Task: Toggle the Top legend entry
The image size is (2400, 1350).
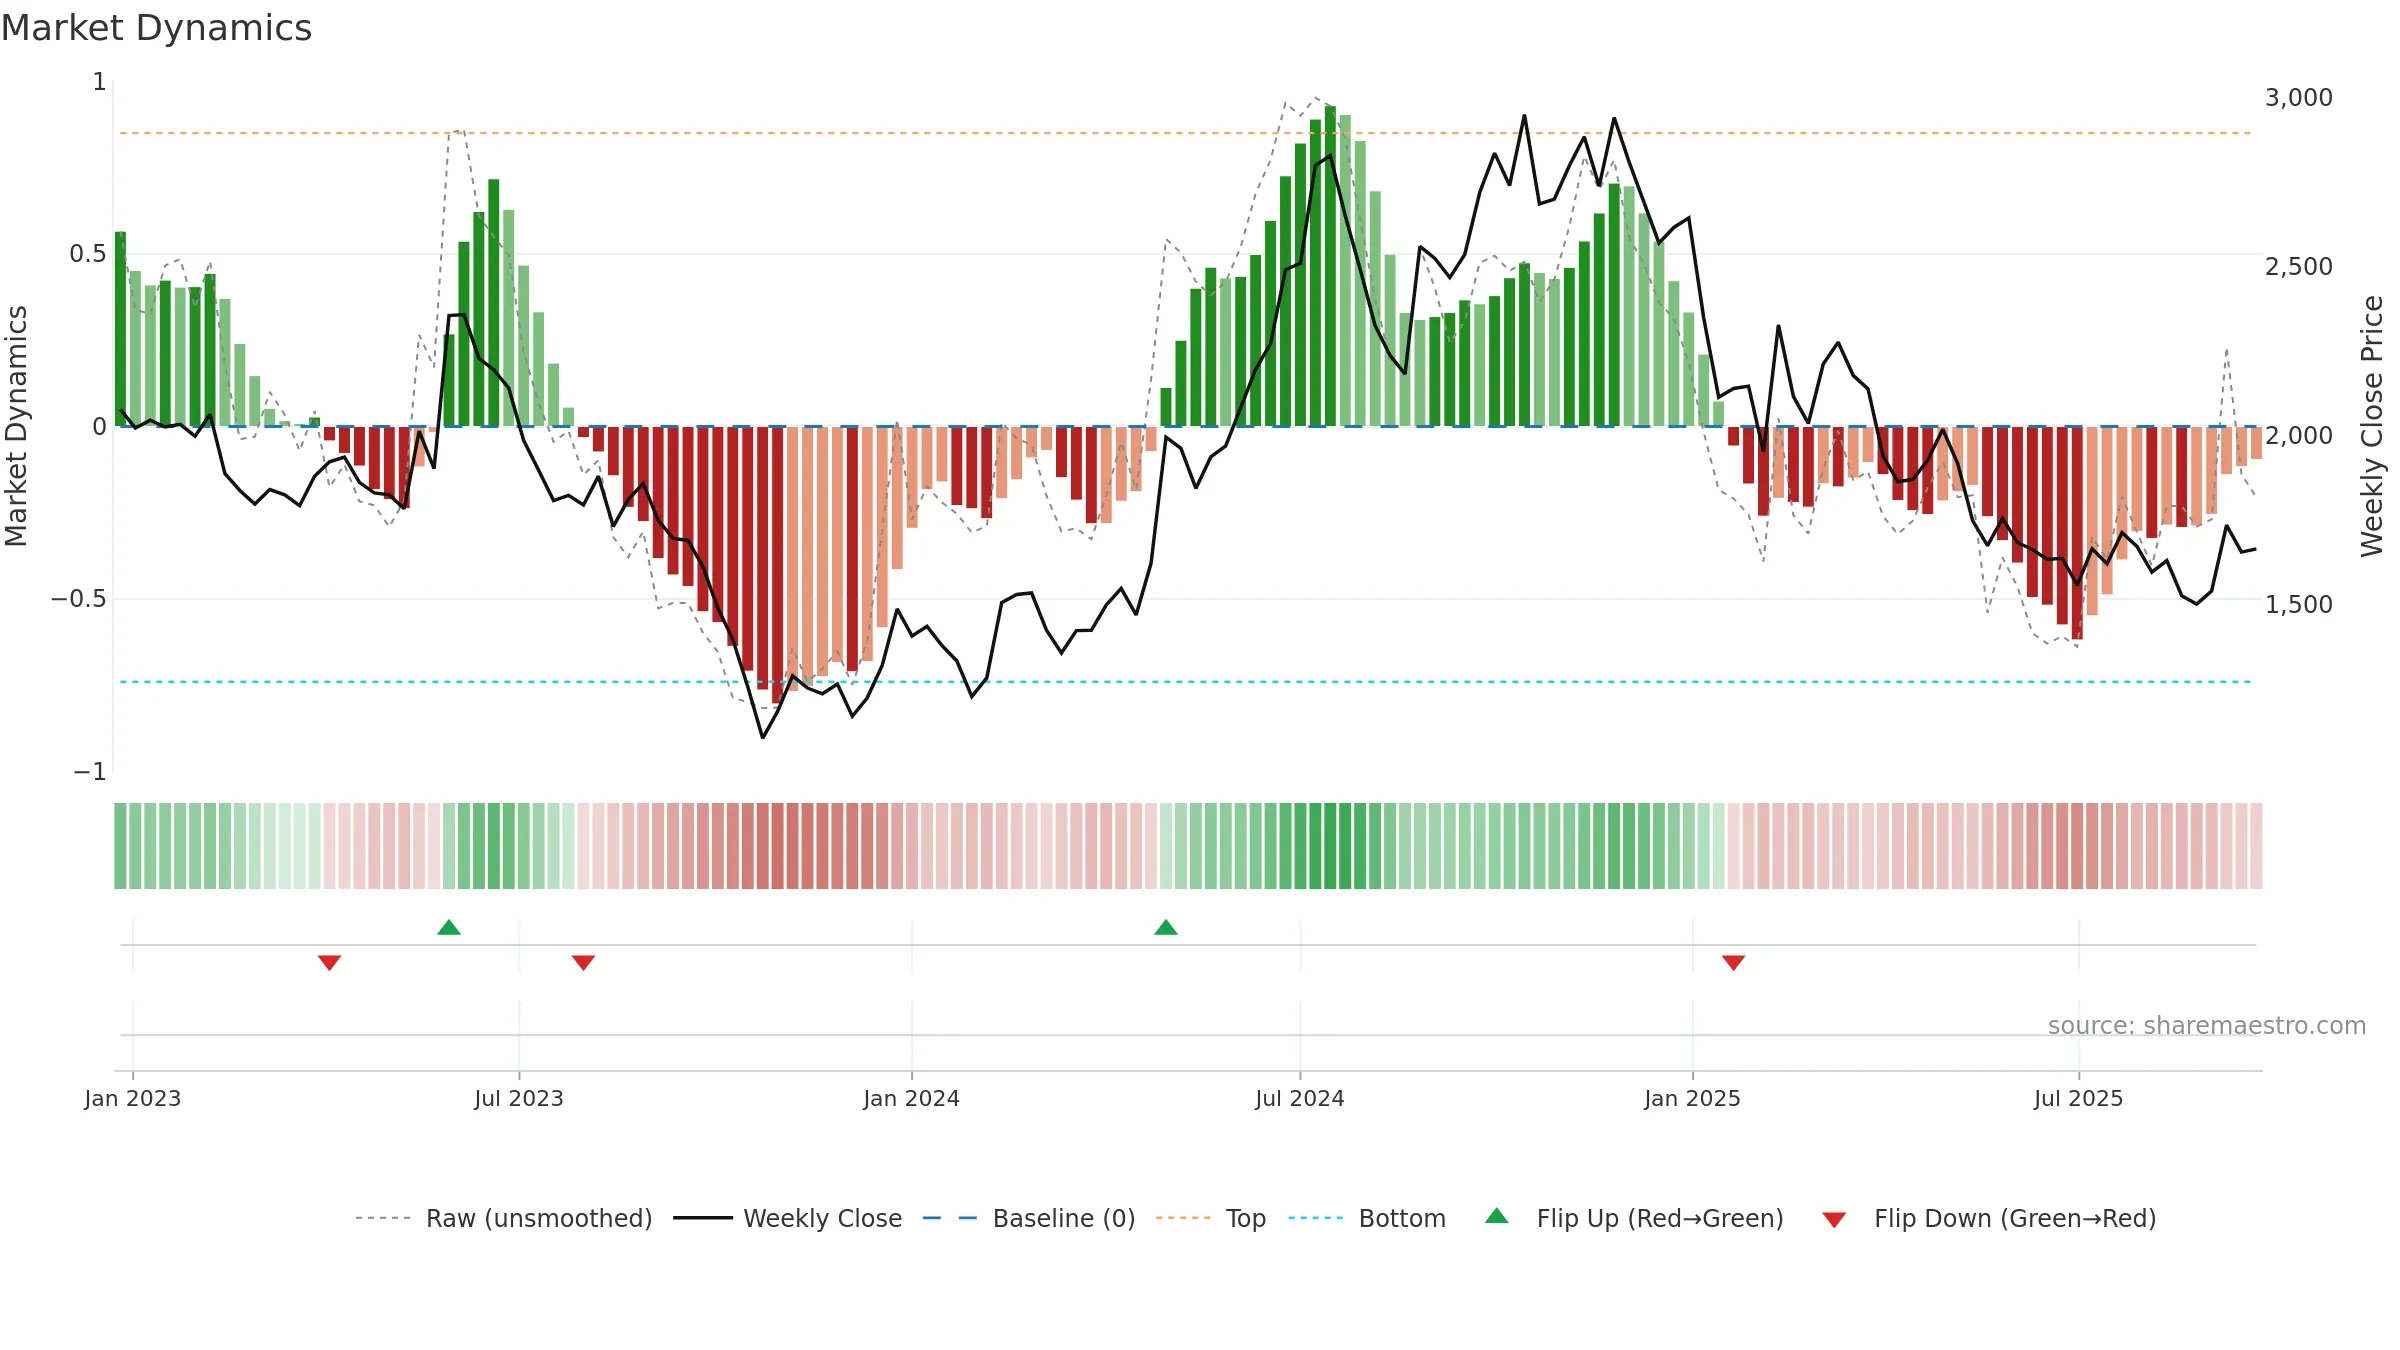Action: point(1211,1218)
